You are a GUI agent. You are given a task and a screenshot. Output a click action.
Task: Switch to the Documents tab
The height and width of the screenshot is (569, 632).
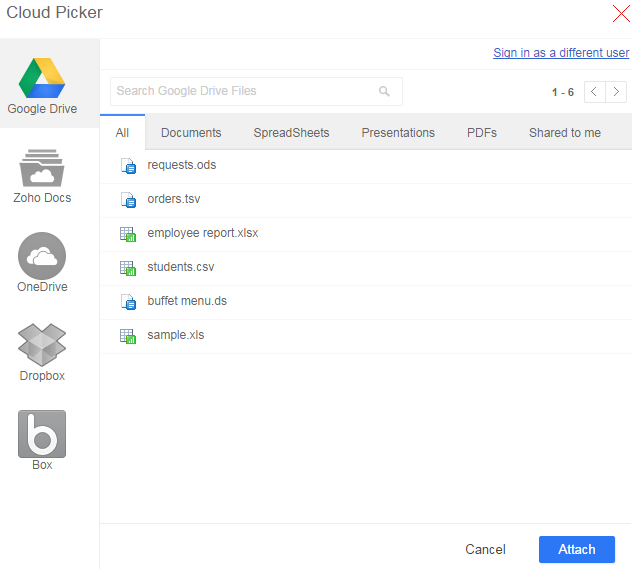click(x=191, y=133)
